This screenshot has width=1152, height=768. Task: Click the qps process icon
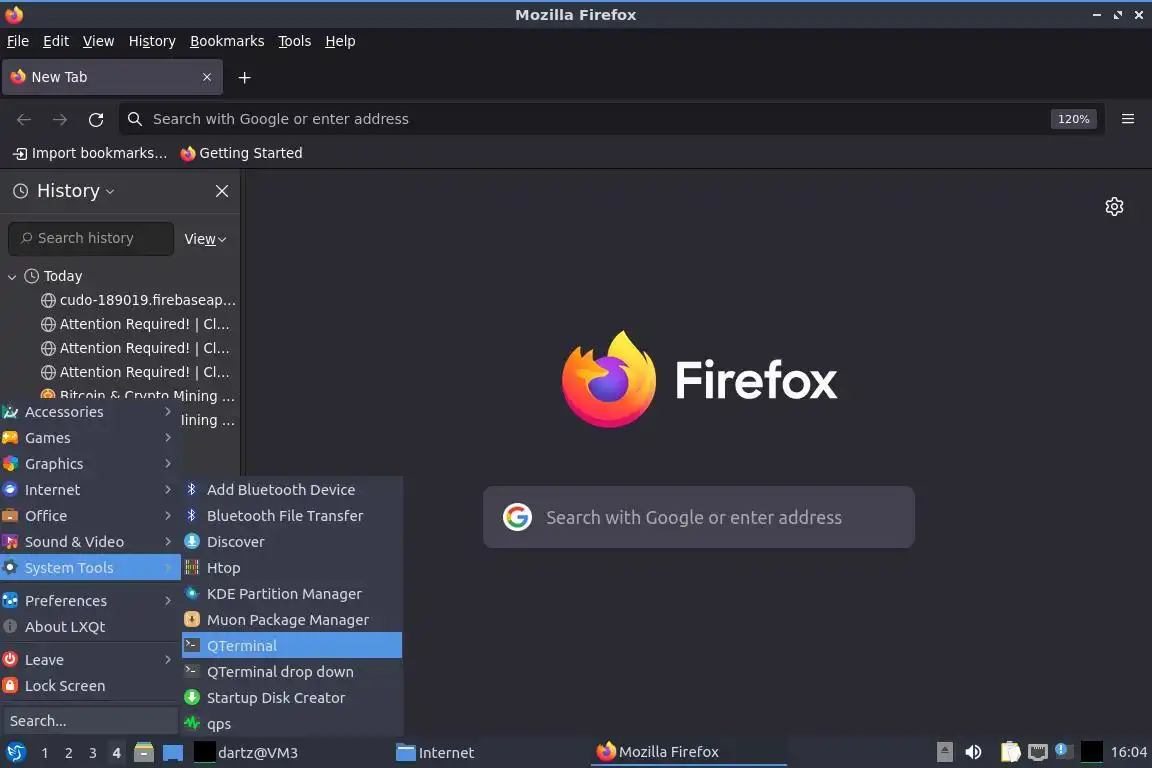coord(192,723)
